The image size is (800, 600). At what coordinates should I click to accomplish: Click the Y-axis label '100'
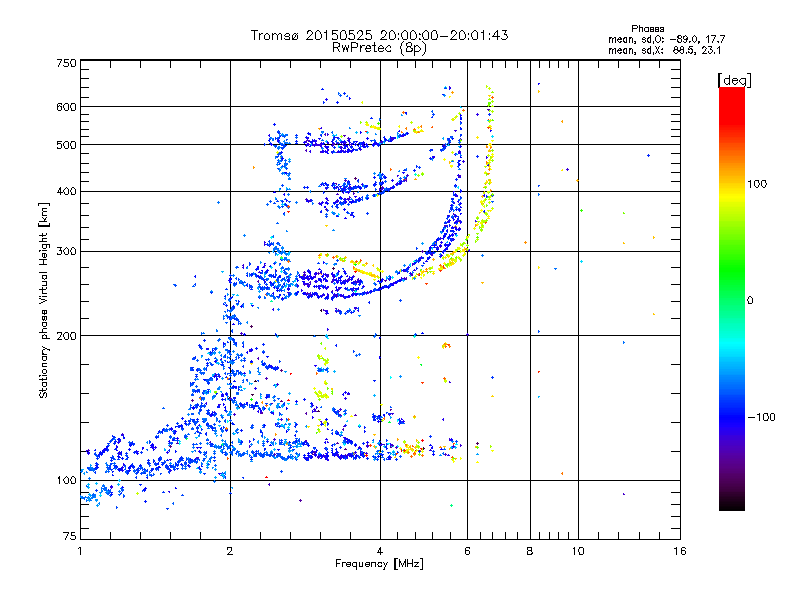point(67,481)
